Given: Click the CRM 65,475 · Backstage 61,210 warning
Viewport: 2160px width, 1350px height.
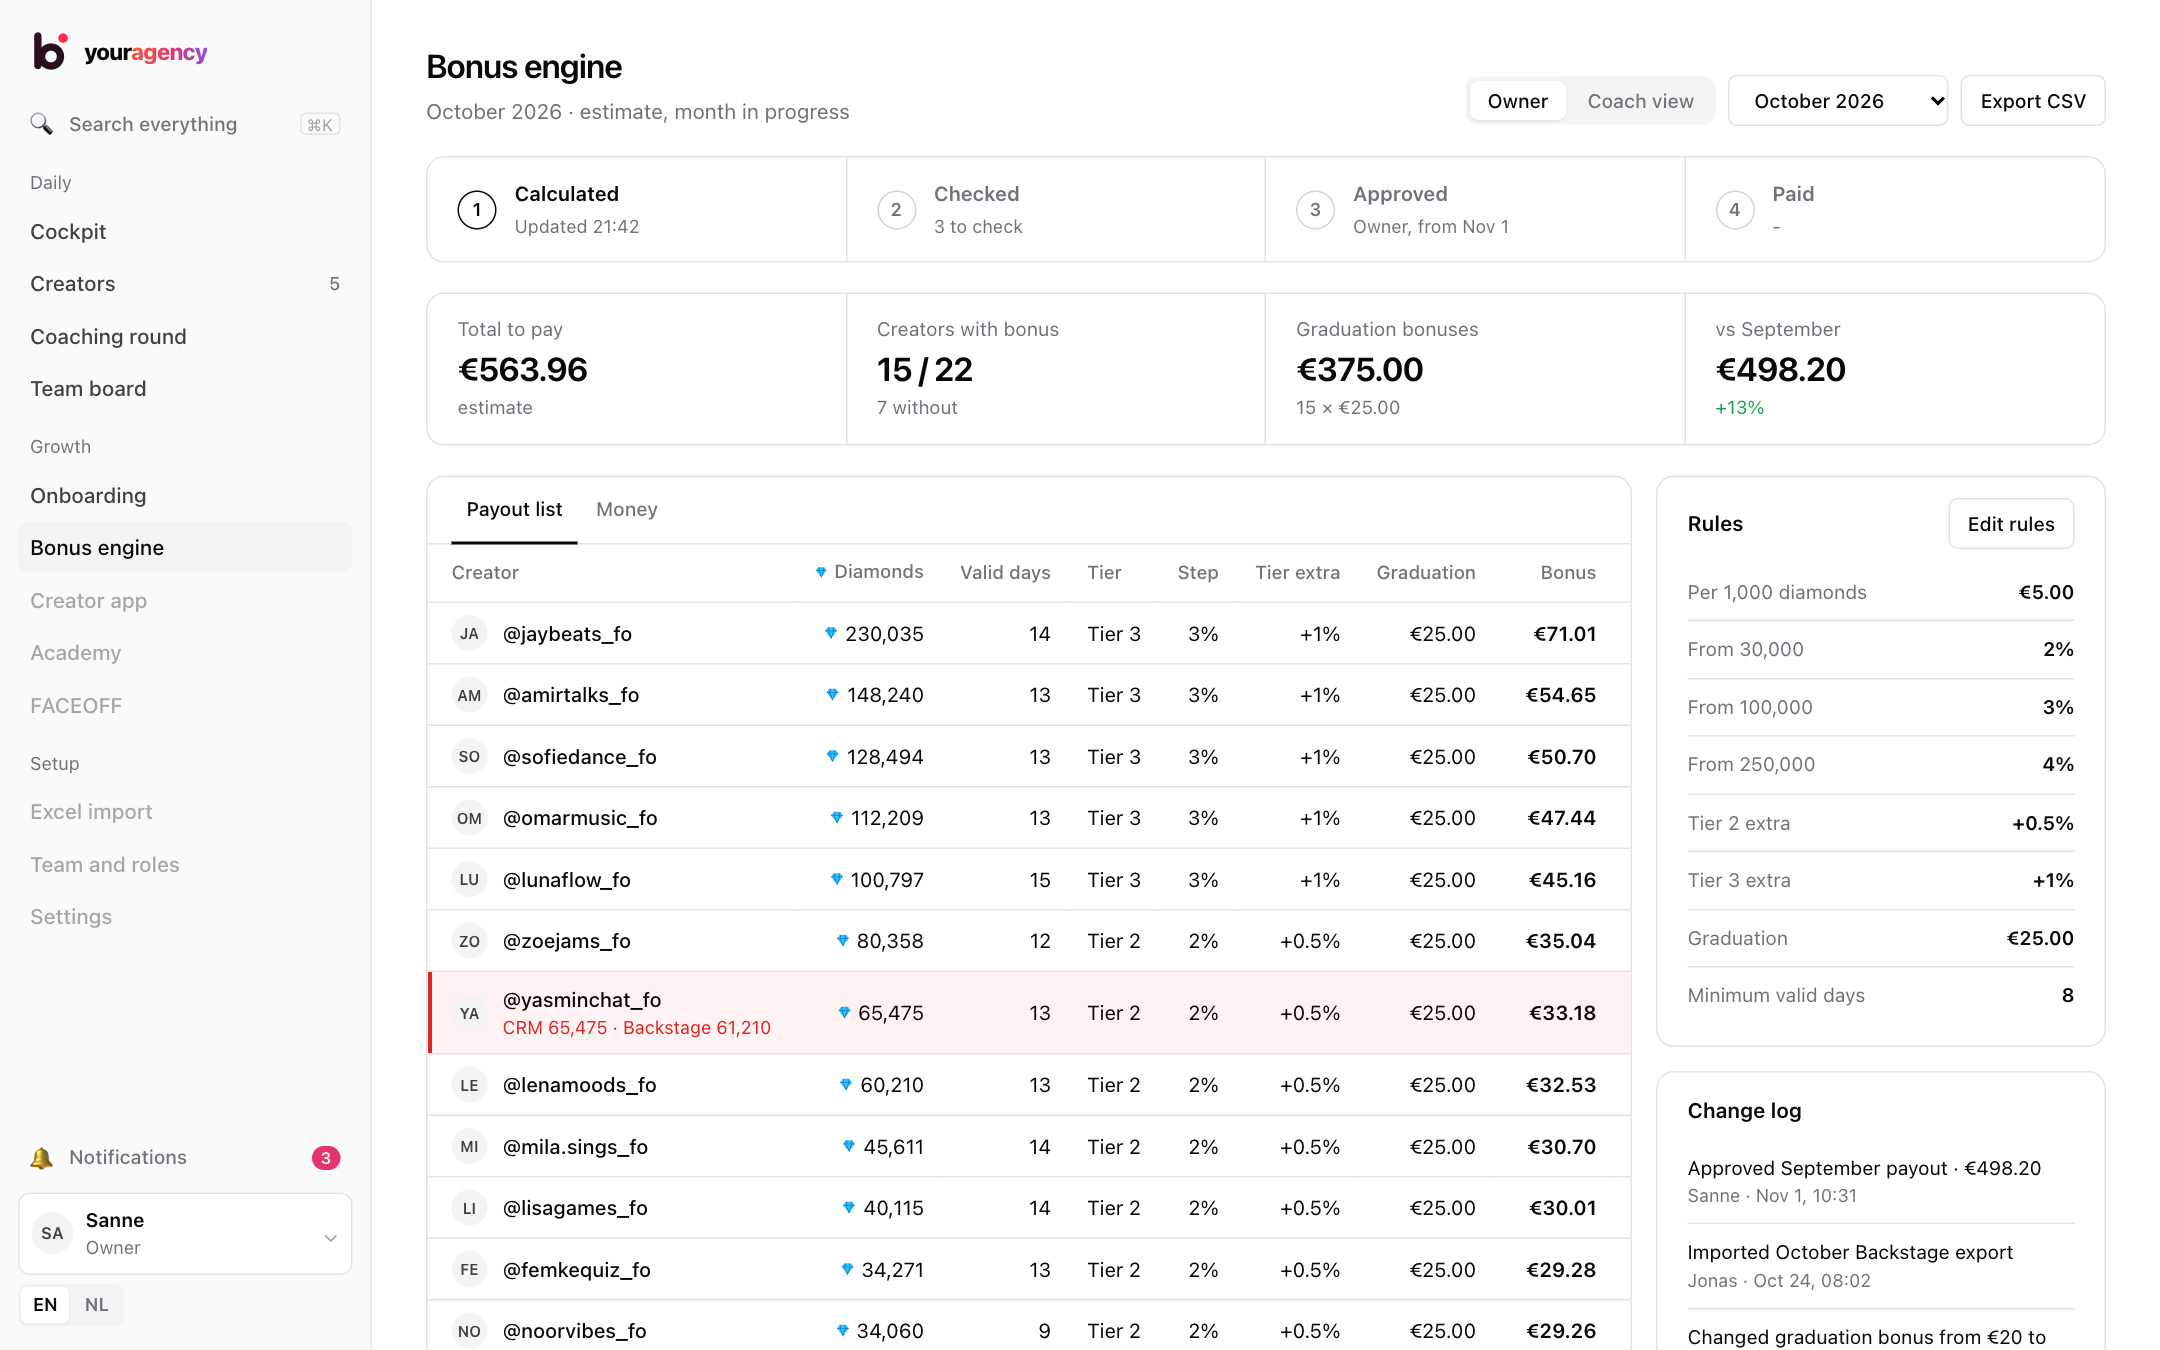Looking at the screenshot, I should point(636,1028).
